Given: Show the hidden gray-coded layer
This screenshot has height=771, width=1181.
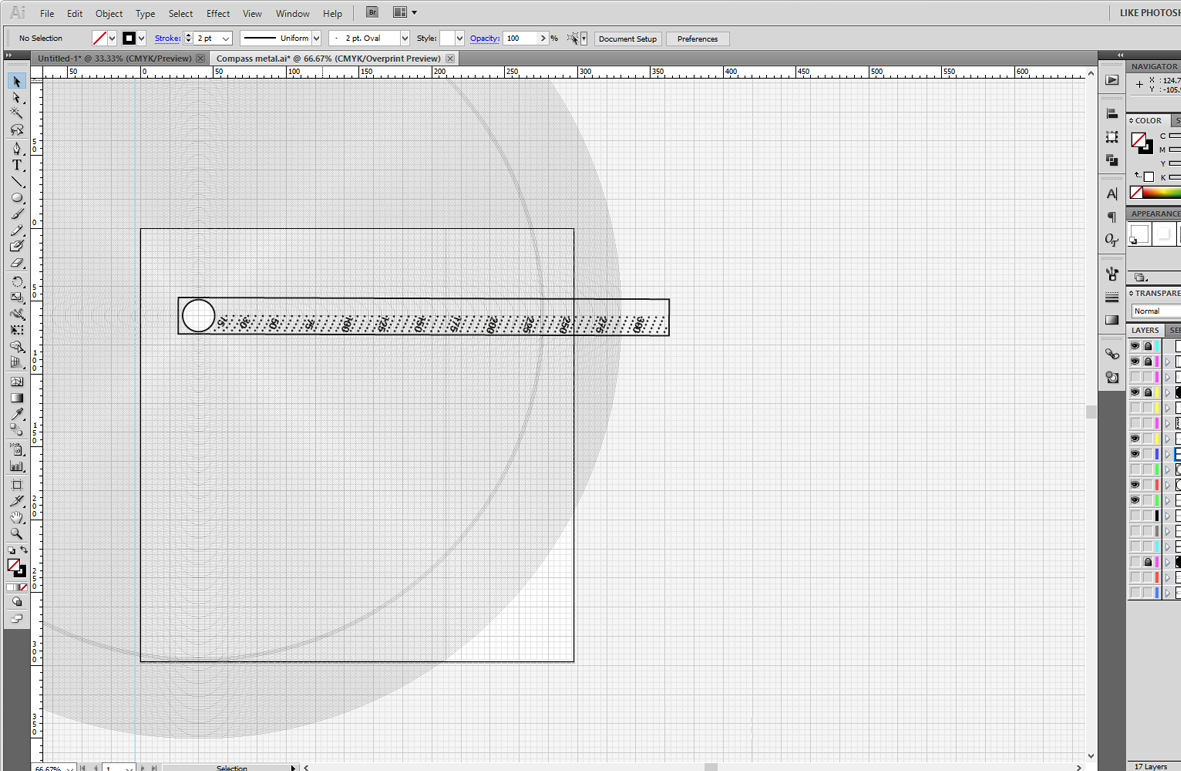Looking at the screenshot, I should click(1135, 531).
